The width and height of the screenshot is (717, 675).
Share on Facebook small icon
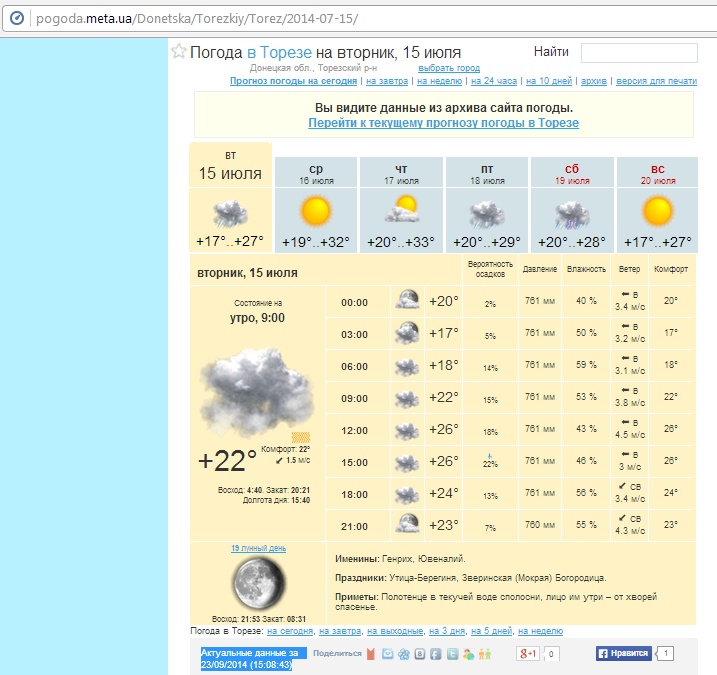pyautogui.click(x=436, y=654)
